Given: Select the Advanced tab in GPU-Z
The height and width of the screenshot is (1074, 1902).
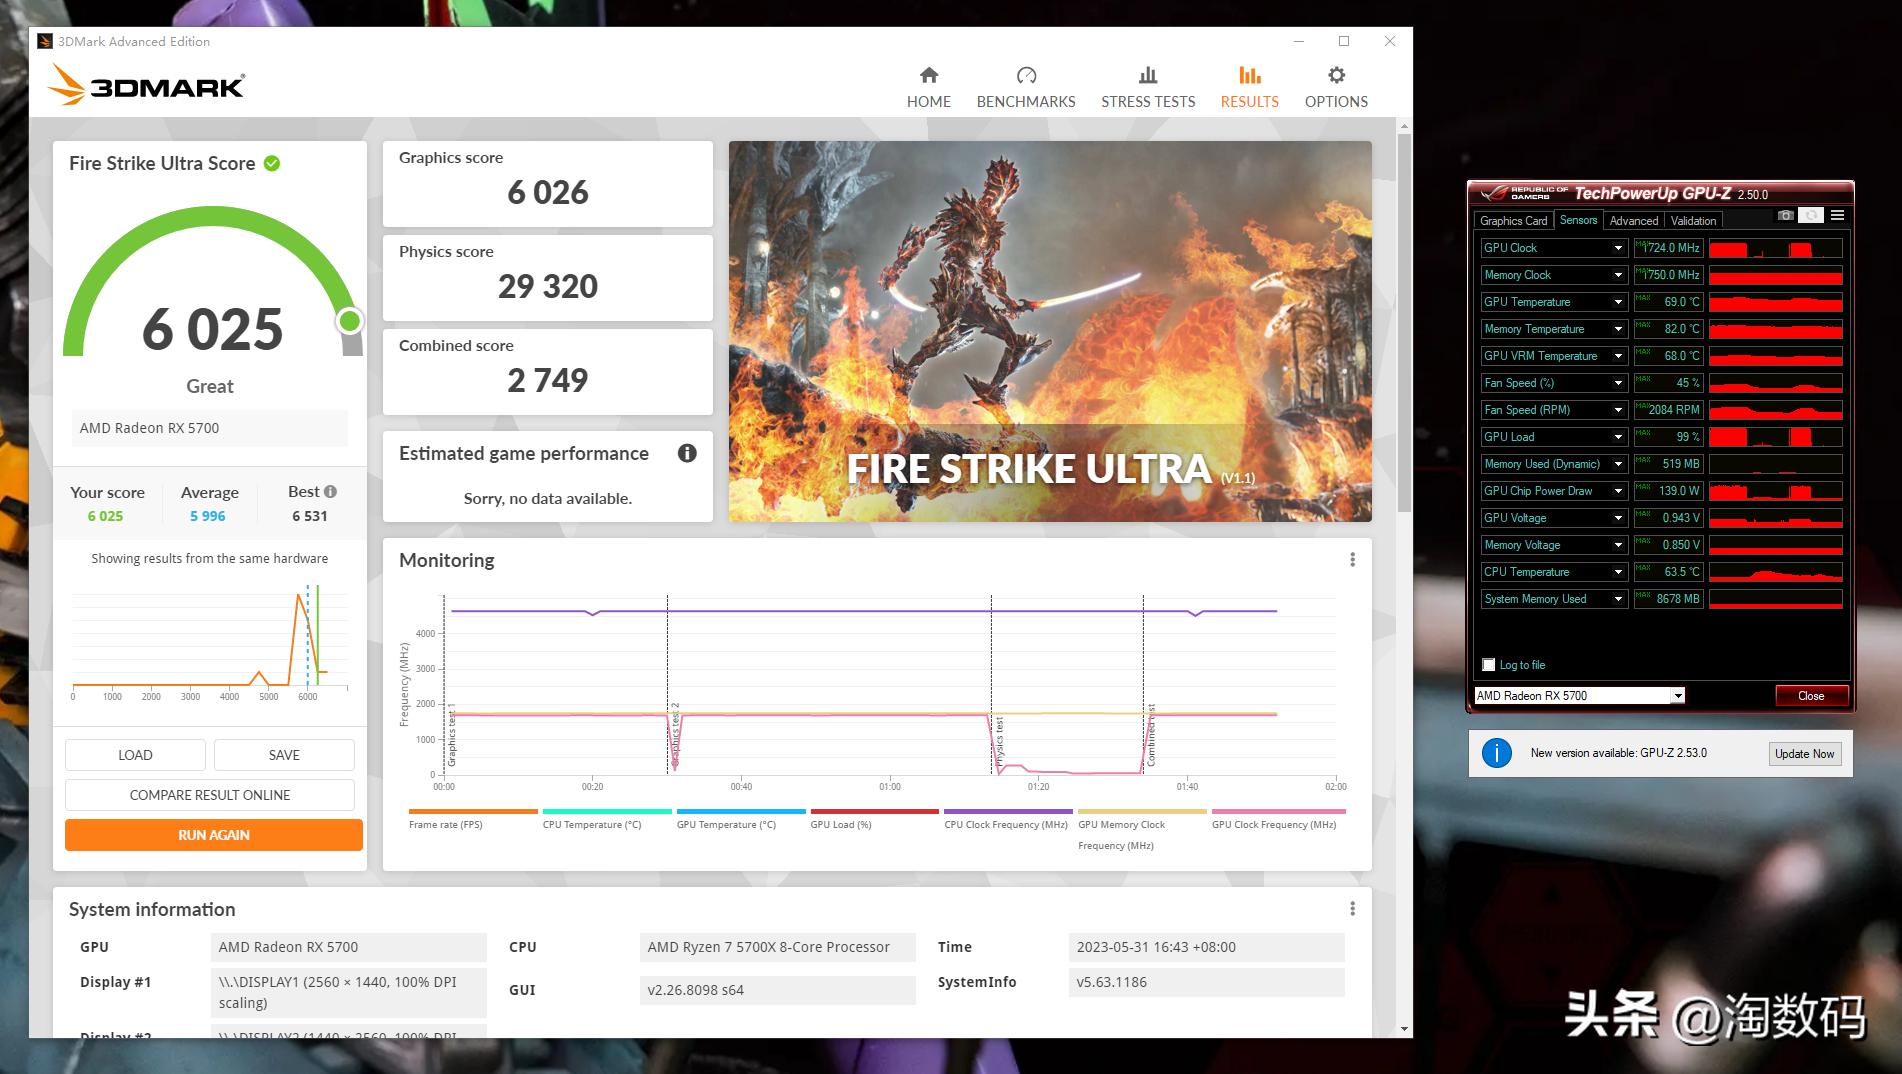Looking at the screenshot, I should 1633,221.
